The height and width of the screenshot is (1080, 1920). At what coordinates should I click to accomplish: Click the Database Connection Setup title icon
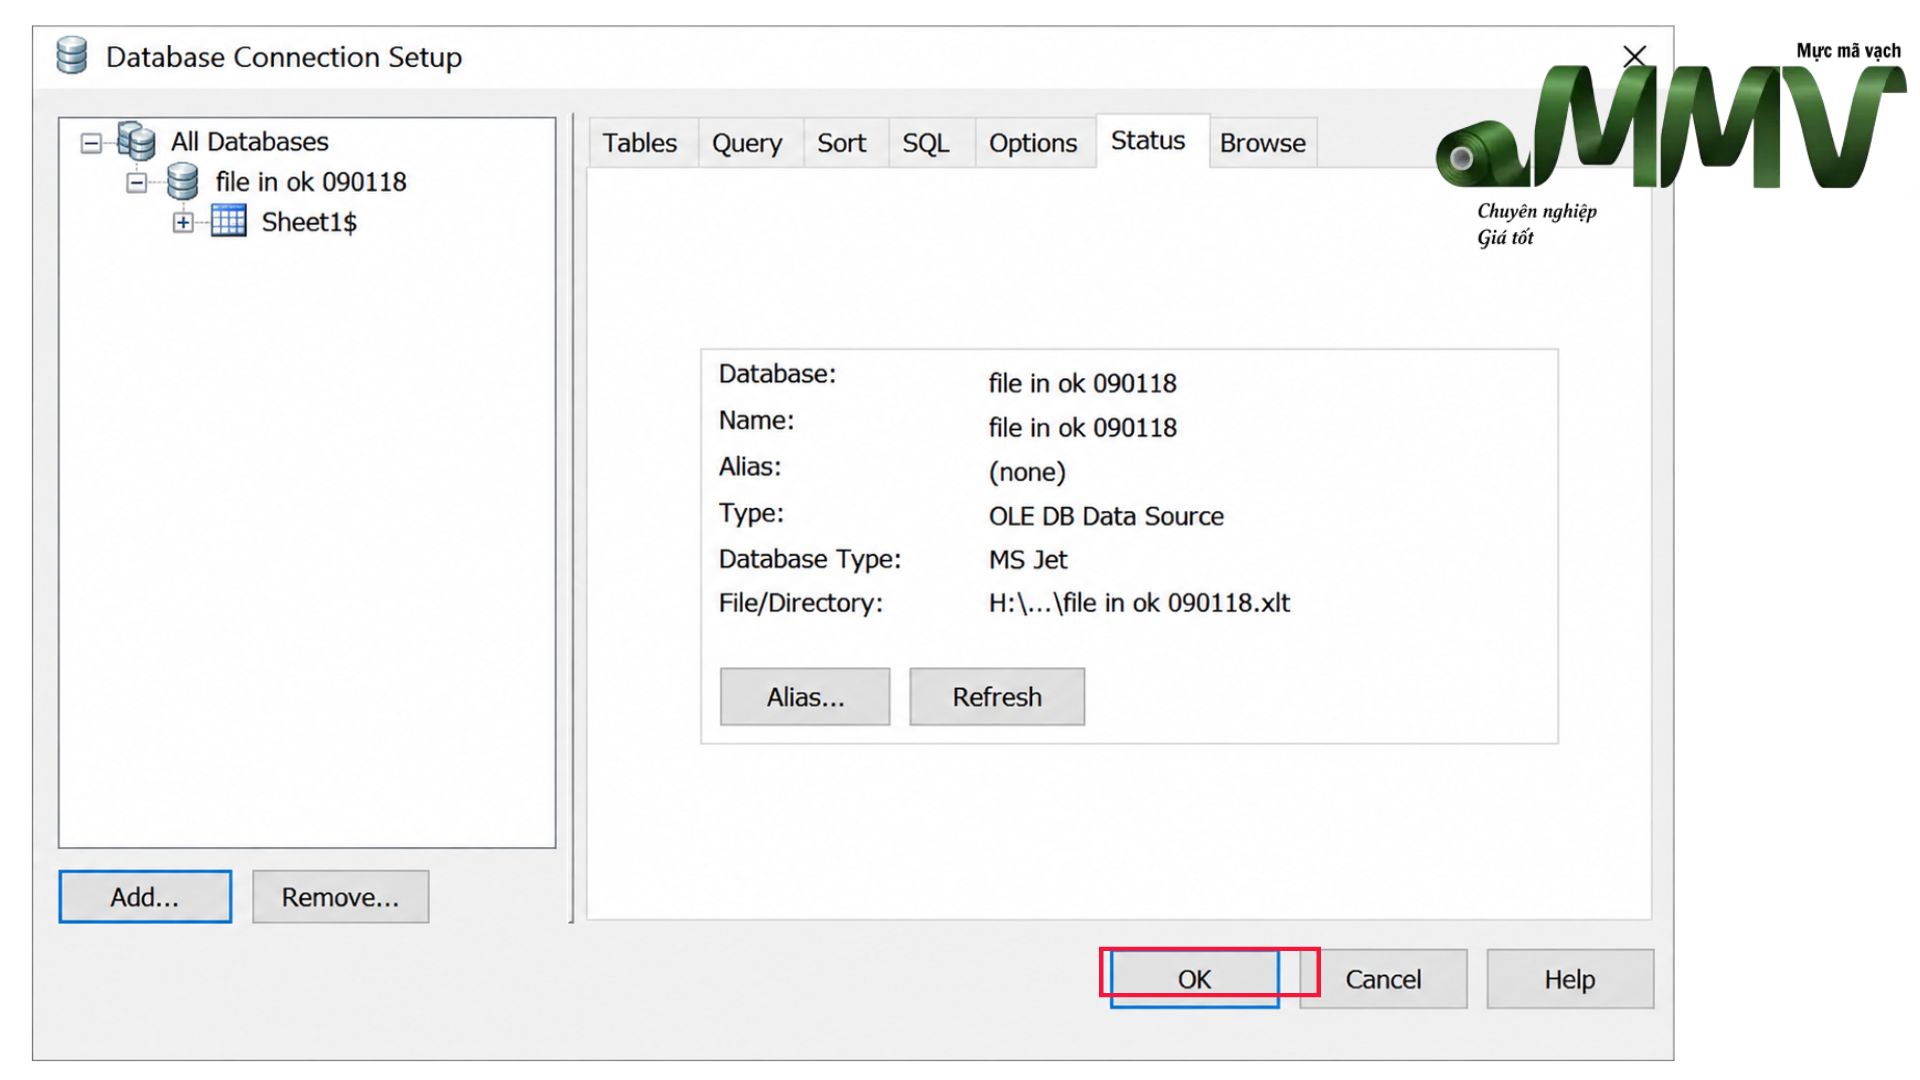71,56
